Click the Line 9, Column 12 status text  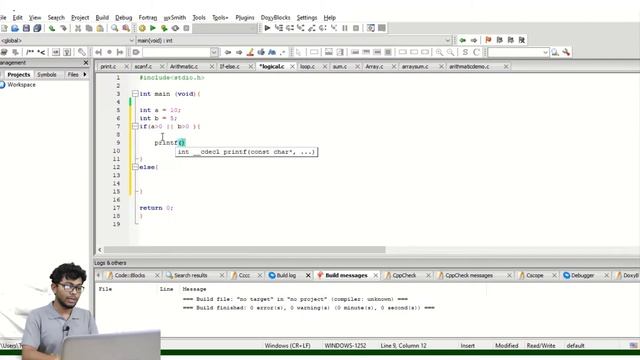click(x=403, y=345)
